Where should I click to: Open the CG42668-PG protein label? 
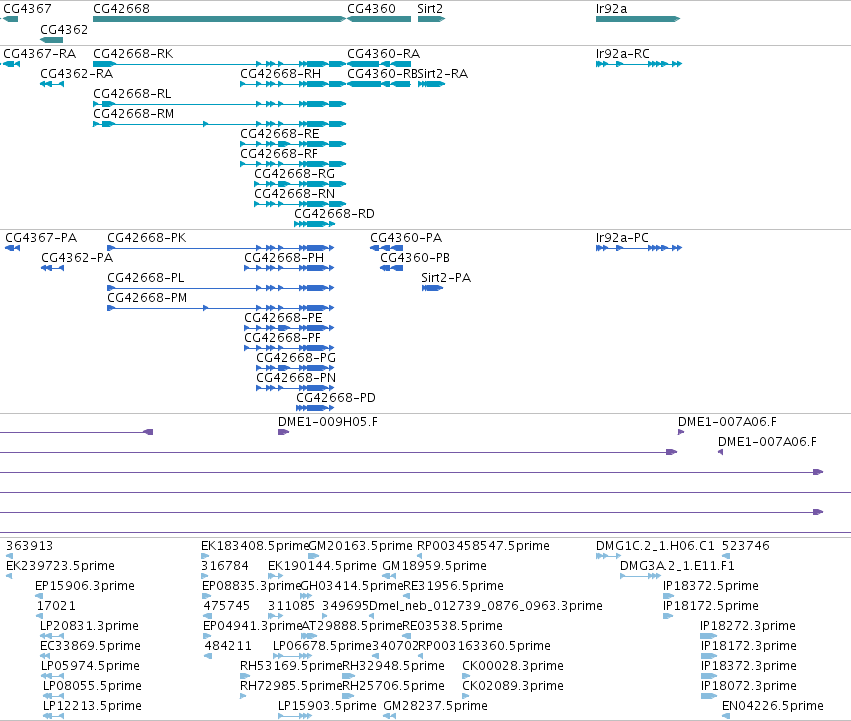click(296, 358)
